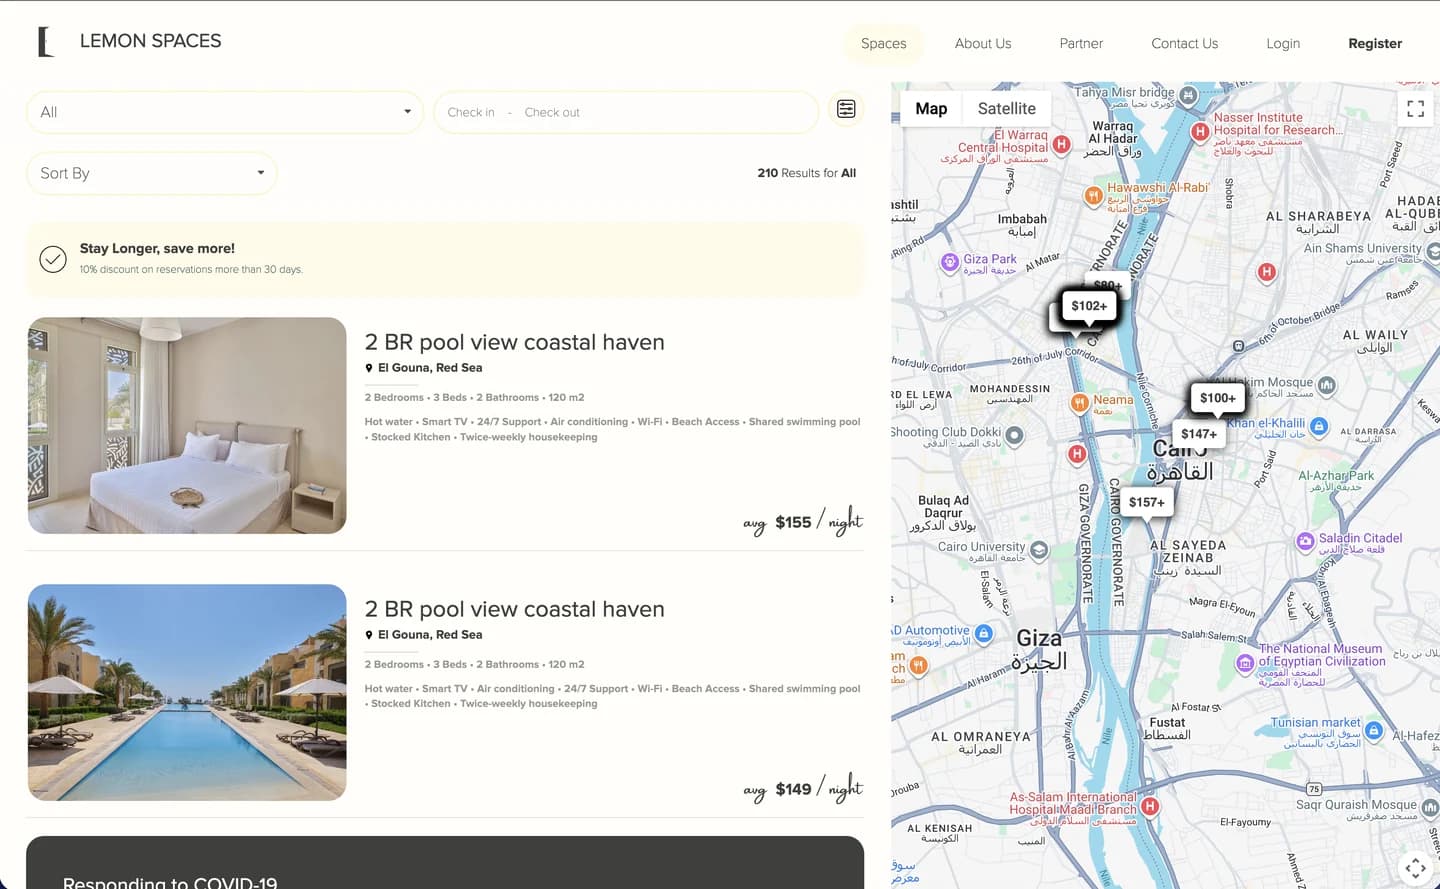Viewport: 1440px width, 889px height.
Task: Click the Neama restaurant pin
Action: [x=1079, y=403]
